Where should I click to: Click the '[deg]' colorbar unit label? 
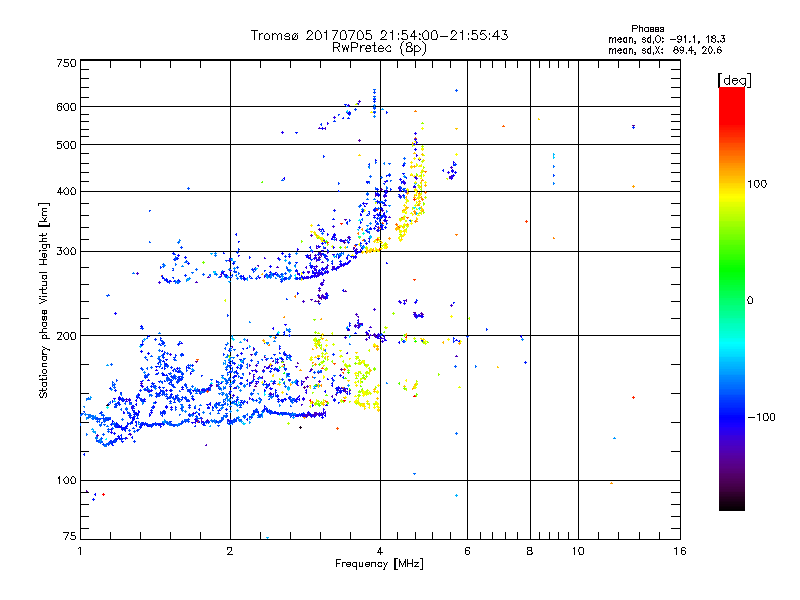734,80
